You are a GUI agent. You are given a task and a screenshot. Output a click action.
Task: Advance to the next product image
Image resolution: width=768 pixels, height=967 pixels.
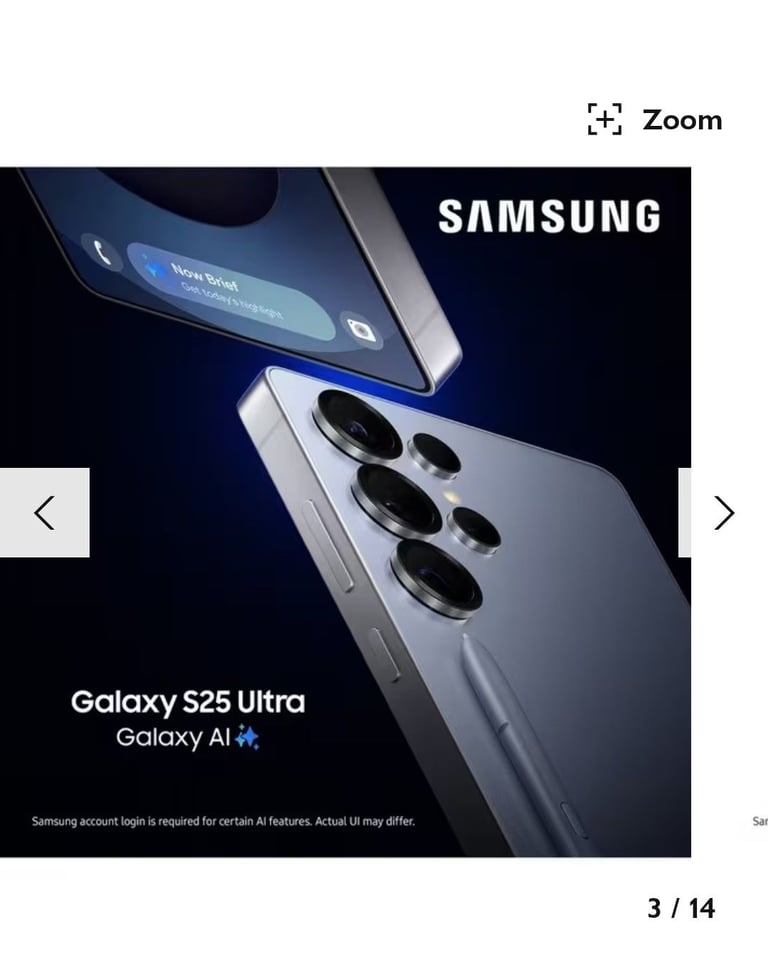723,512
